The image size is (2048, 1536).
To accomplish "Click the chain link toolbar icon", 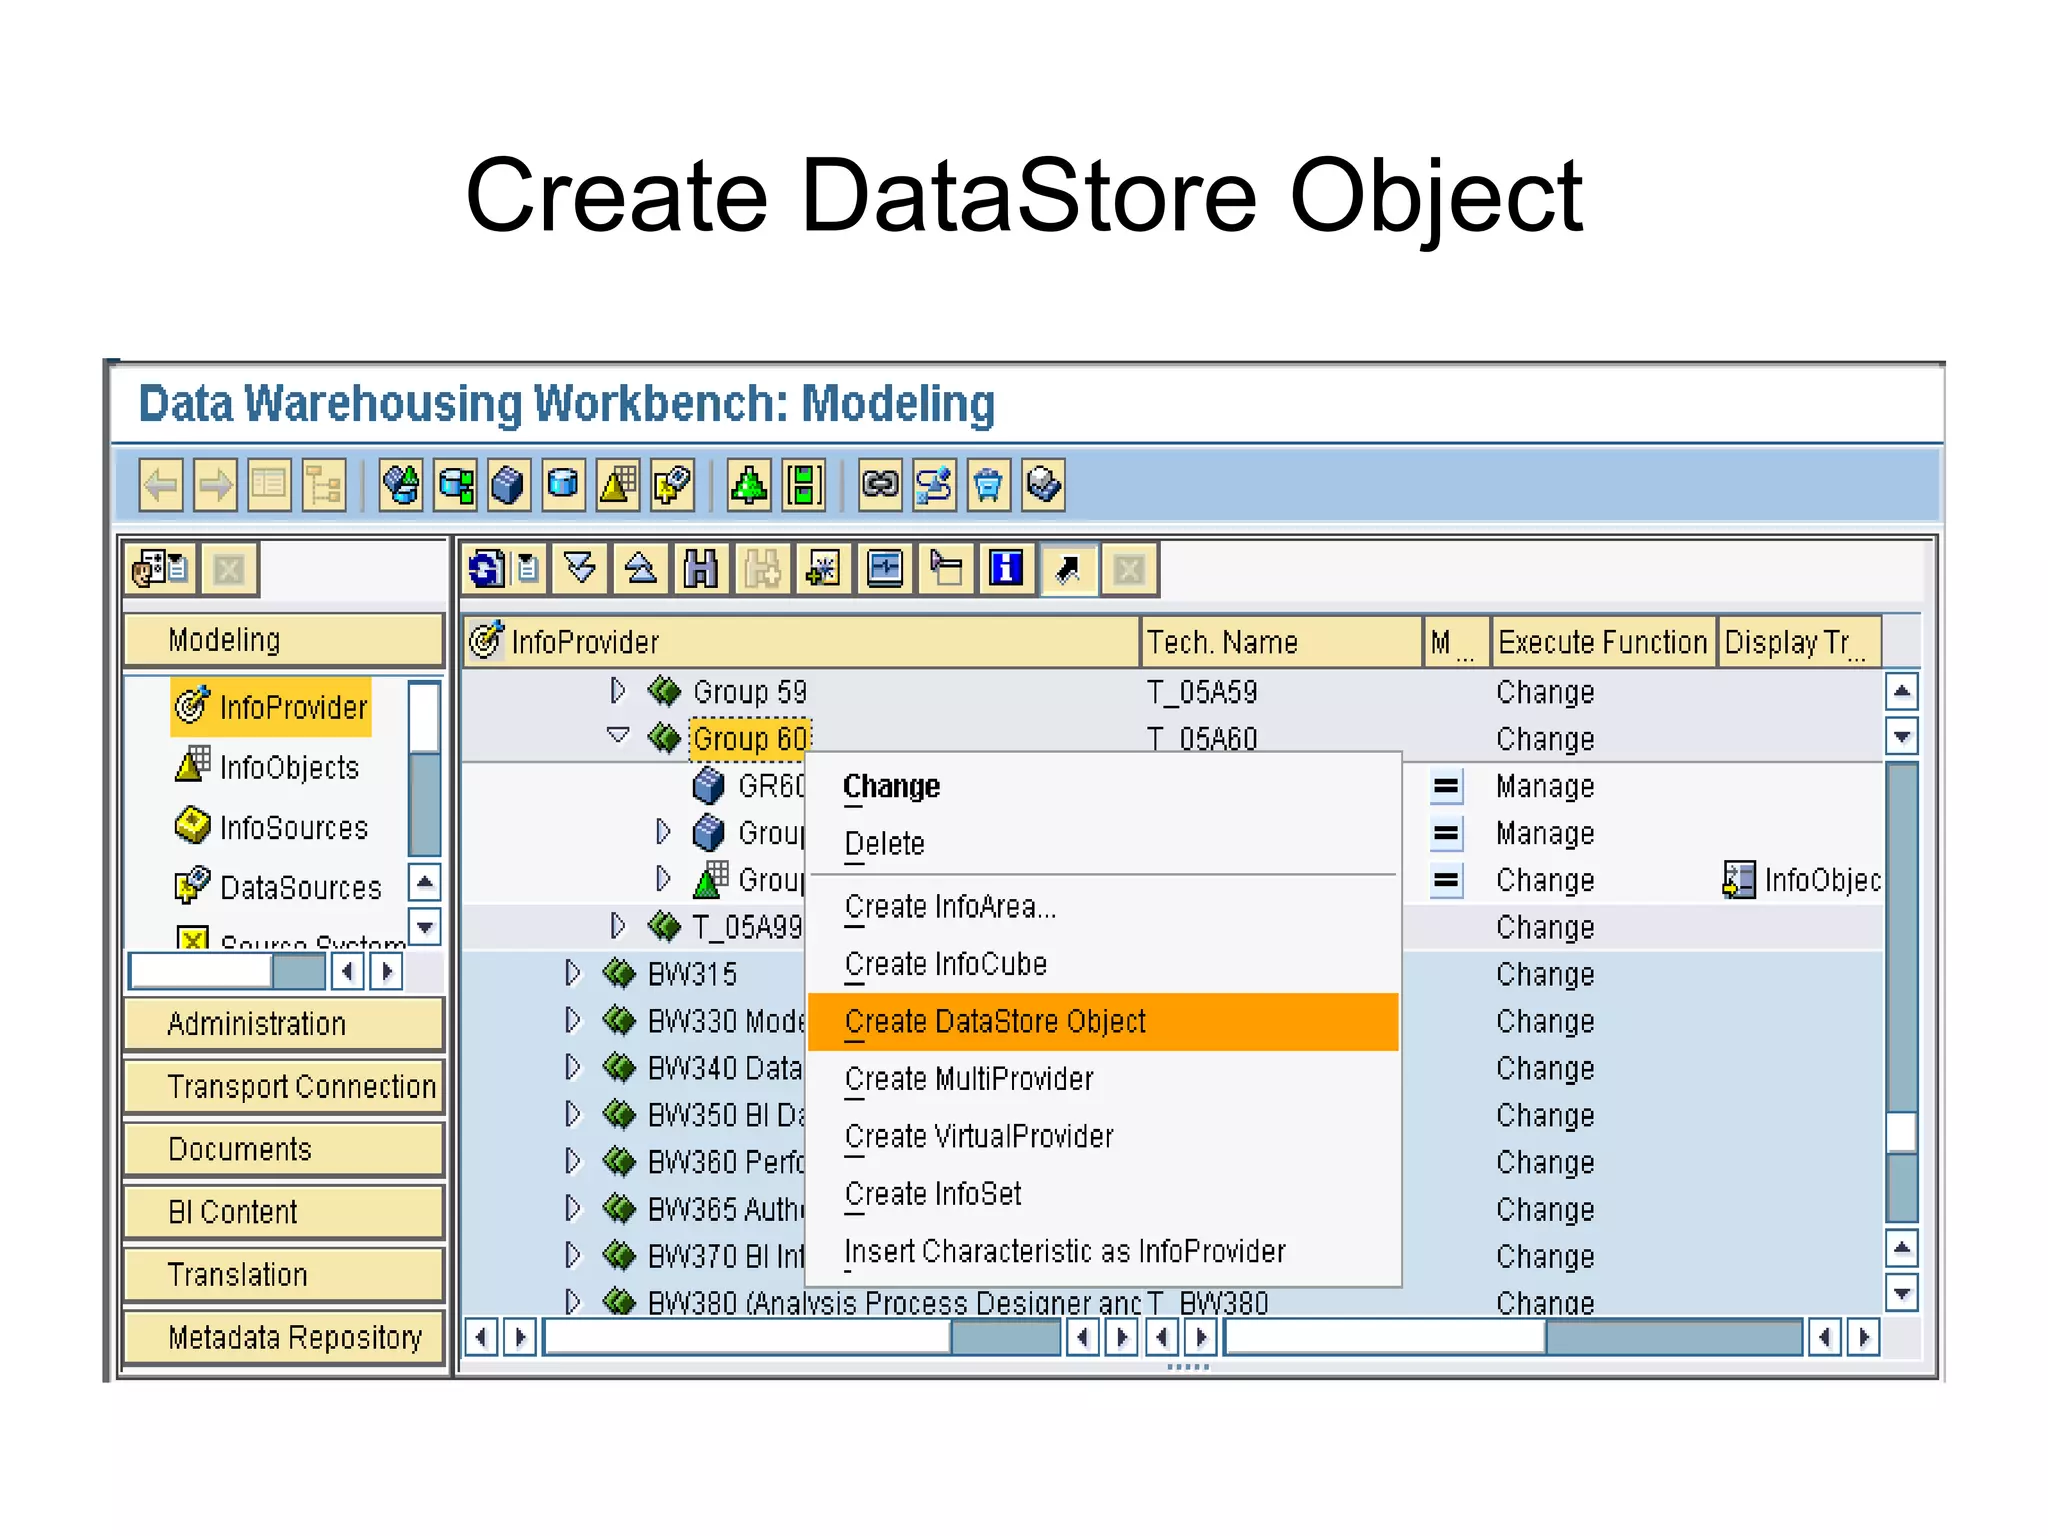I will [x=880, y=486].
